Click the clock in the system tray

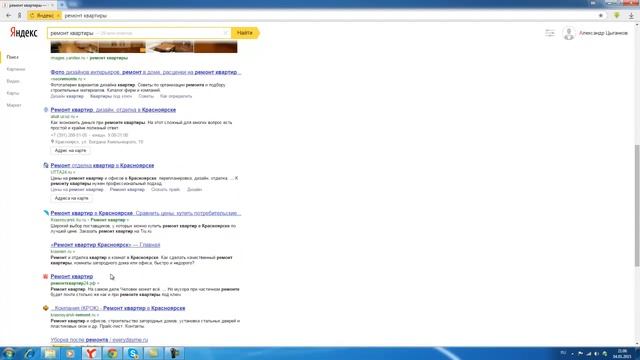[x=622, y=353]
